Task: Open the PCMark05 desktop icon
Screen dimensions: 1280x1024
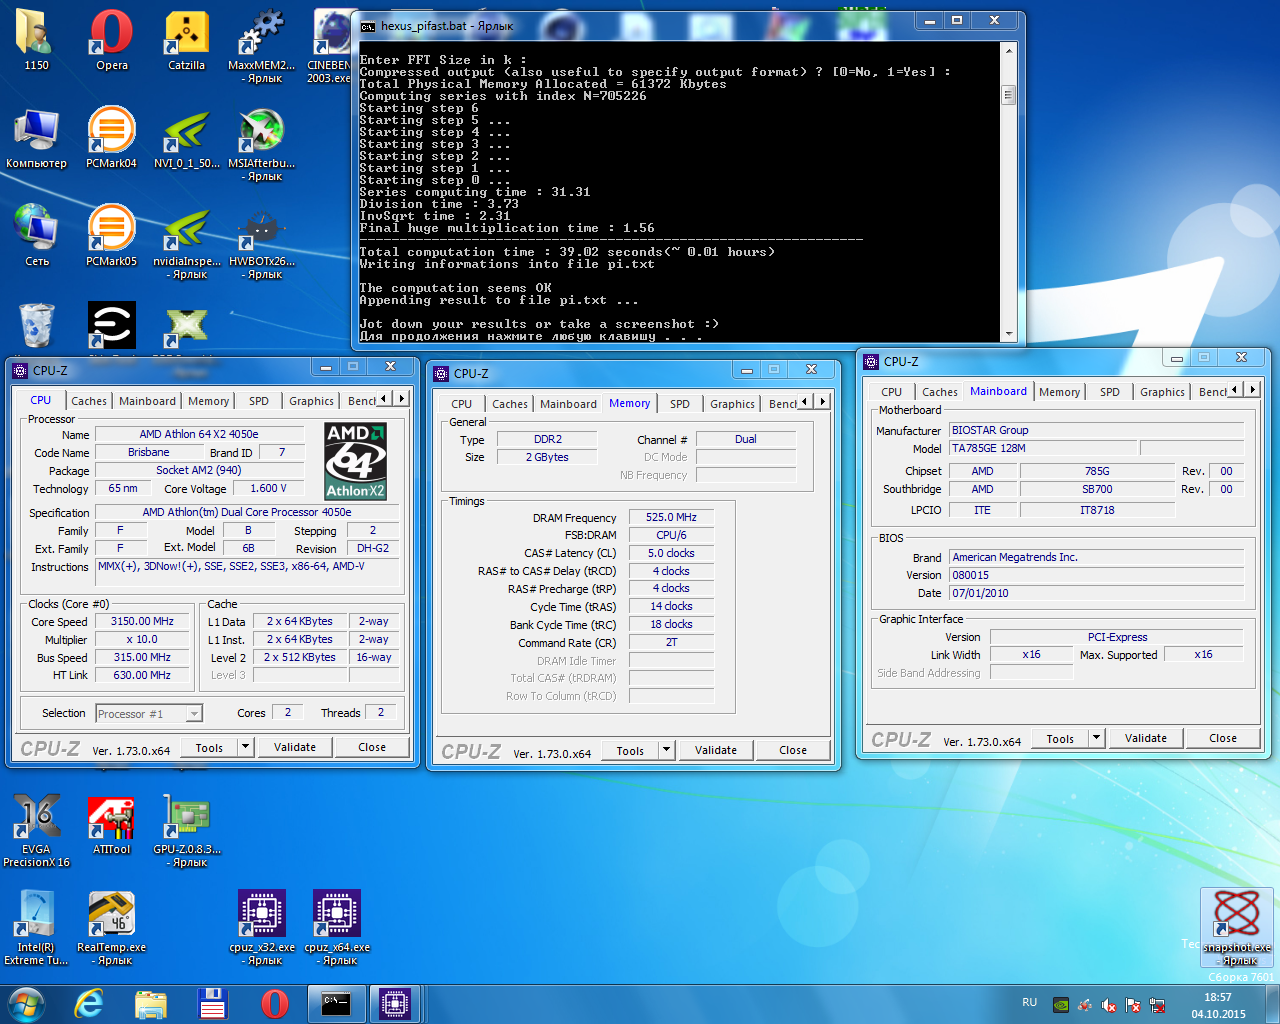Action: pyautogui.click(x=111, y=236)
